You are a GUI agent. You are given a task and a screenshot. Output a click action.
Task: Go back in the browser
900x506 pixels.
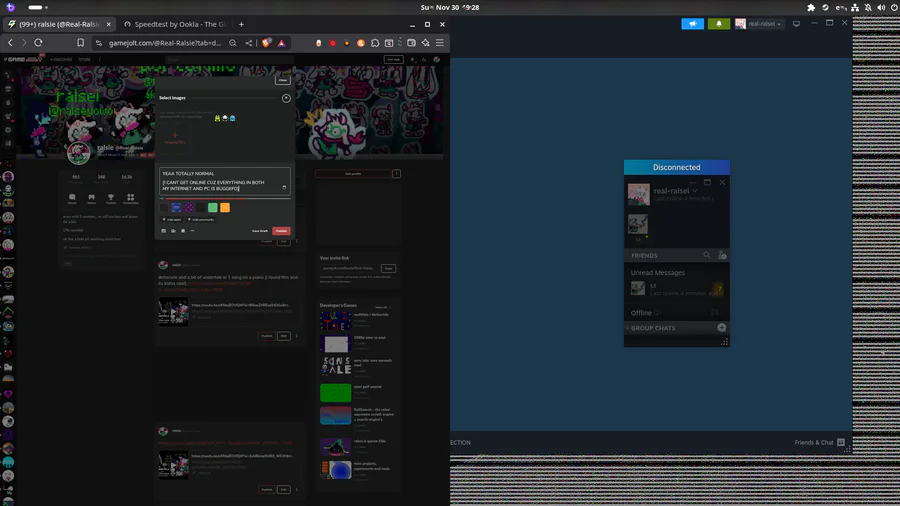pyautogui.click(x=10, y=42)
